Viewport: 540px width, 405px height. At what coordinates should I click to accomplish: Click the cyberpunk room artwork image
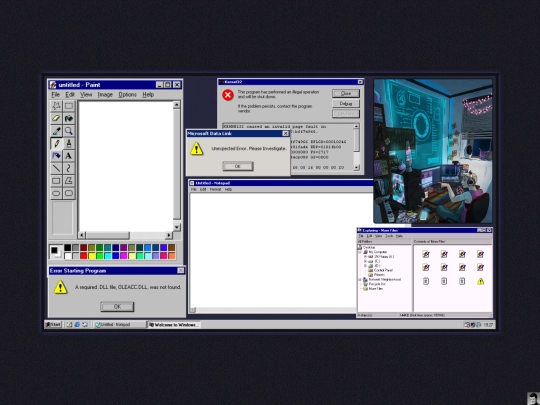(x=433, y=151)
